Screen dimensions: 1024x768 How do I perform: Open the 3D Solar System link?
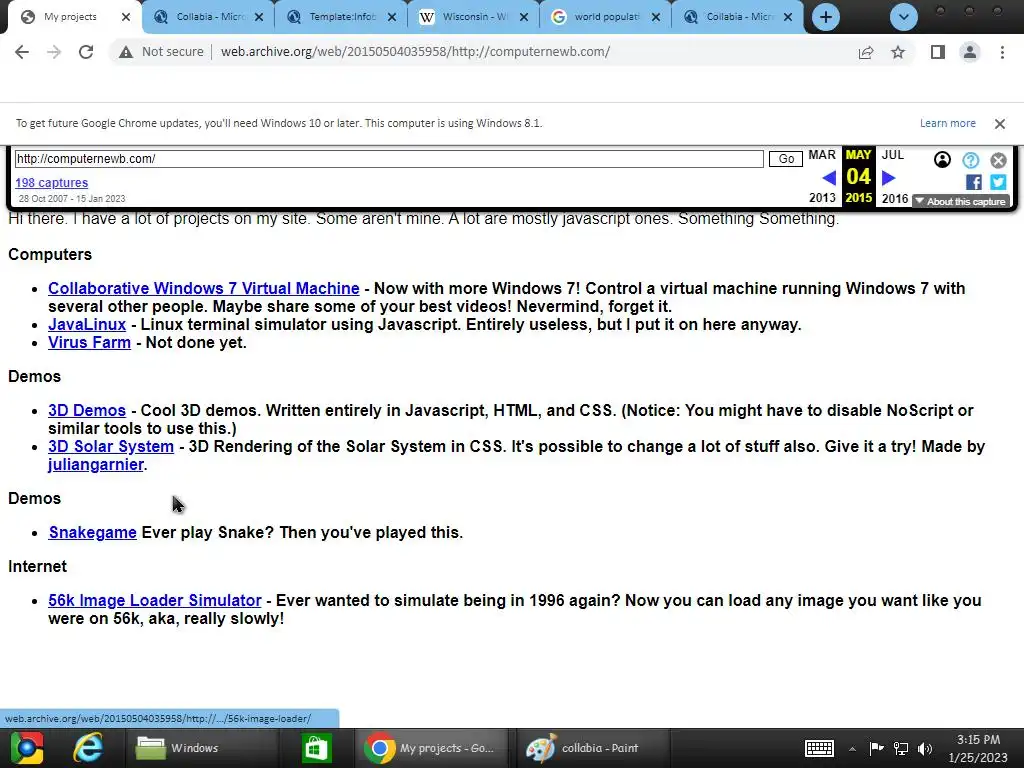pyautogui.click(x=111, y=446)
